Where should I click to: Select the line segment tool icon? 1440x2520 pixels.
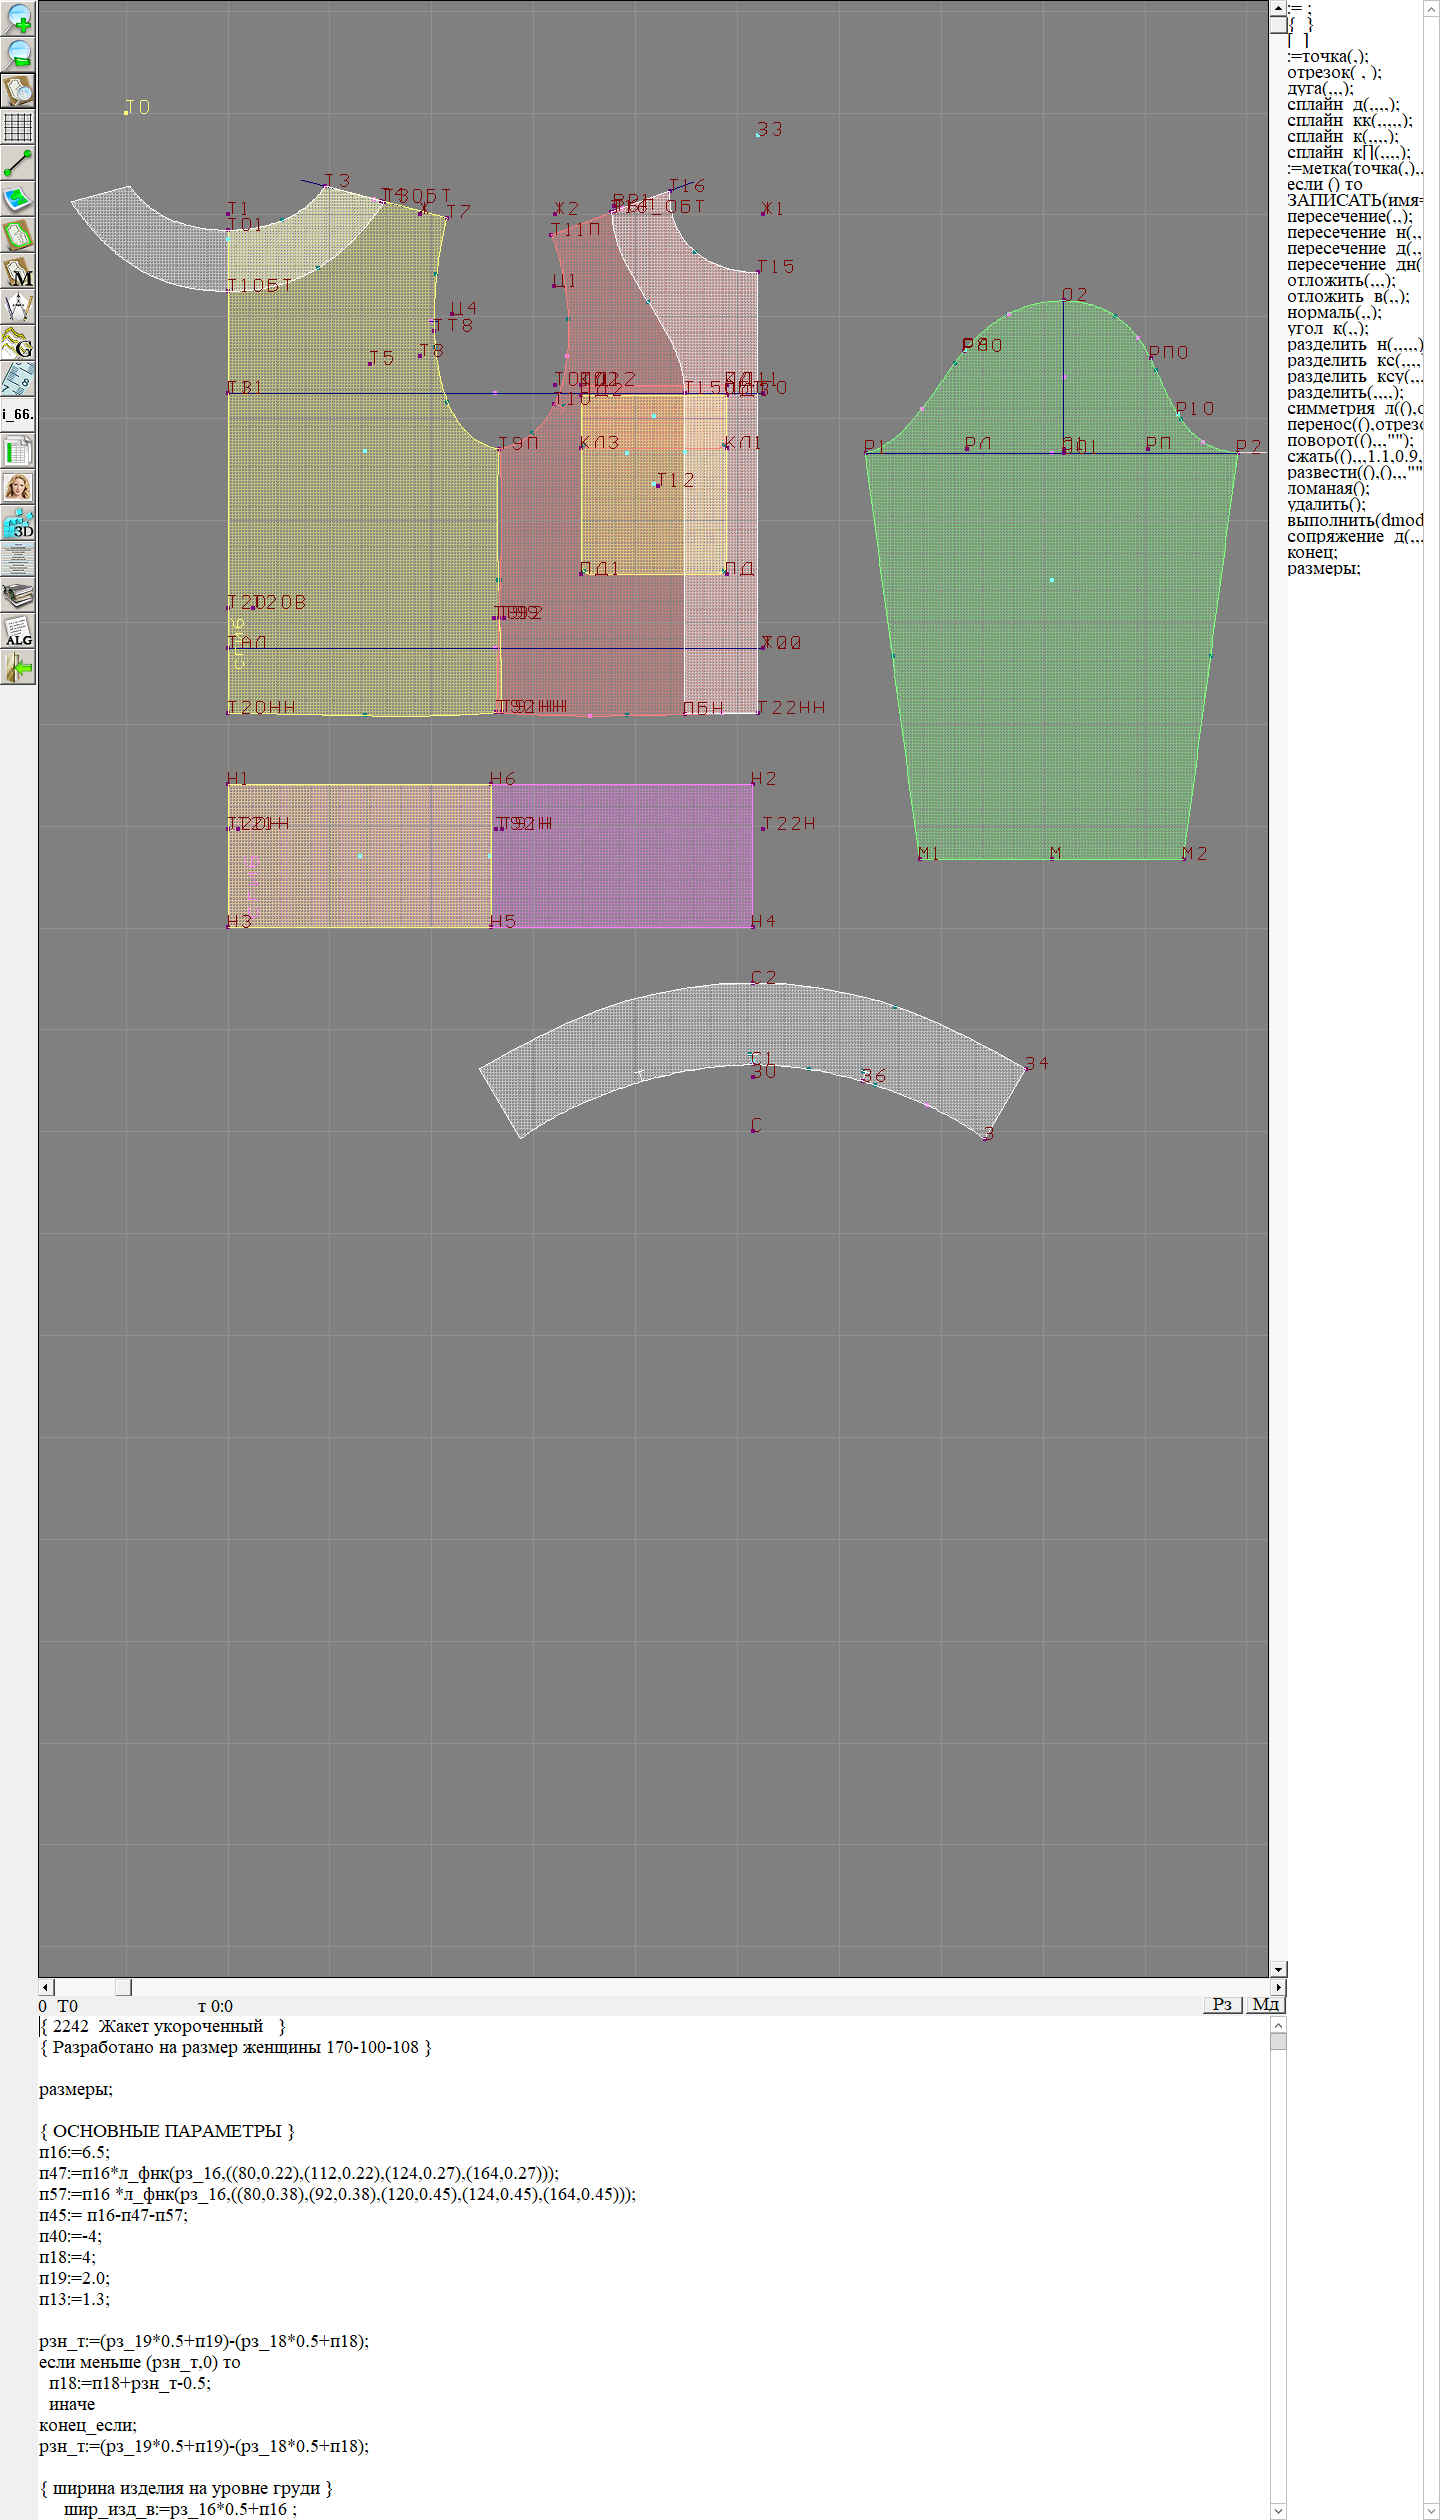[x=18, y=163]
